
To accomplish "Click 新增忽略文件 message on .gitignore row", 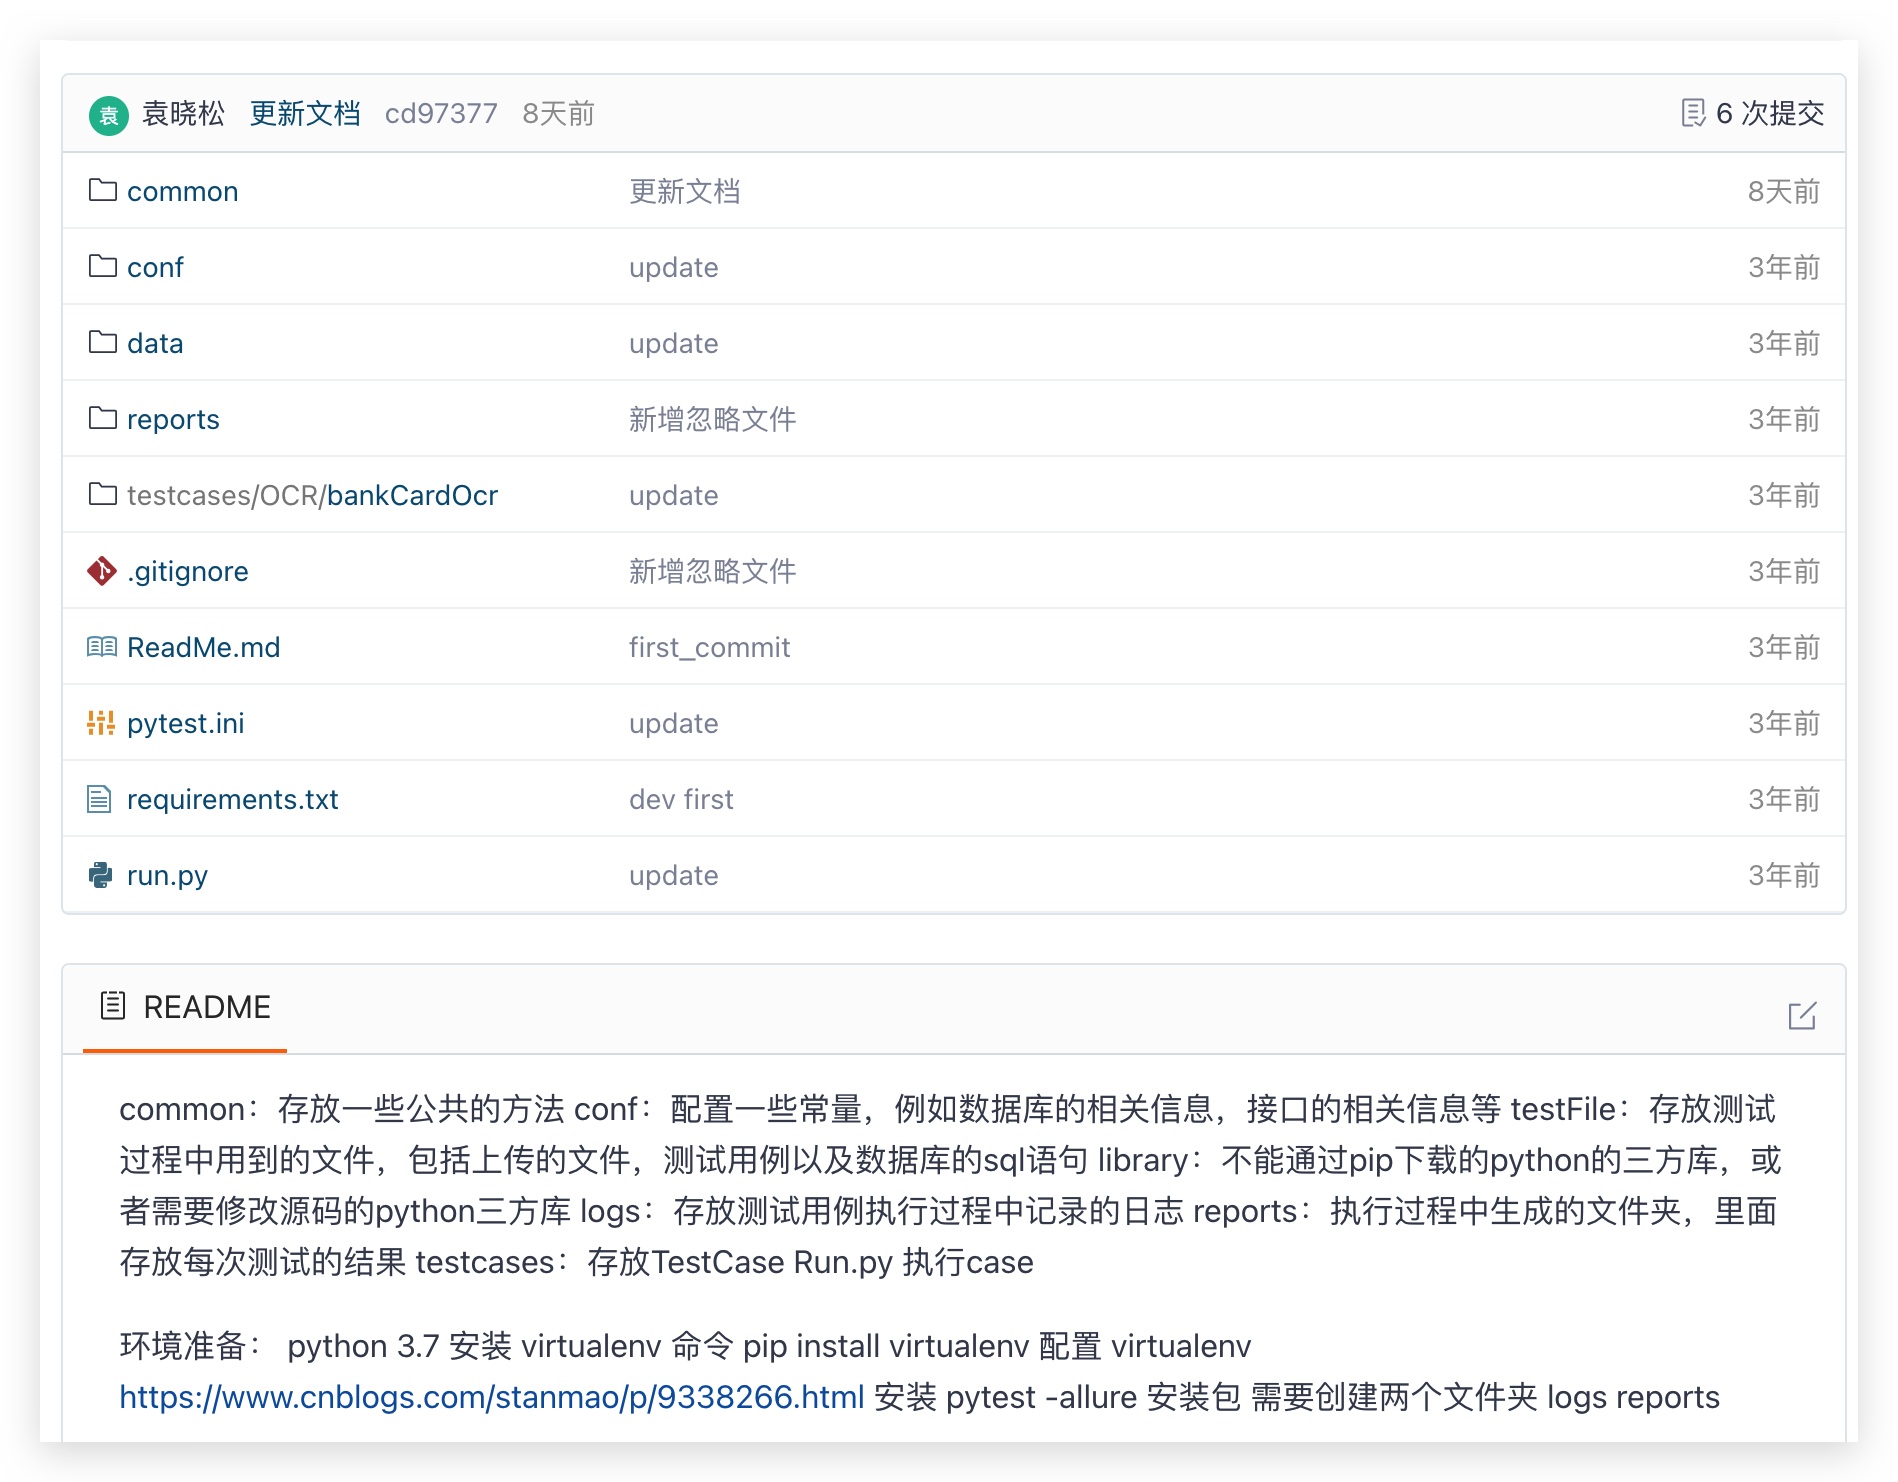I will point(712,571).
